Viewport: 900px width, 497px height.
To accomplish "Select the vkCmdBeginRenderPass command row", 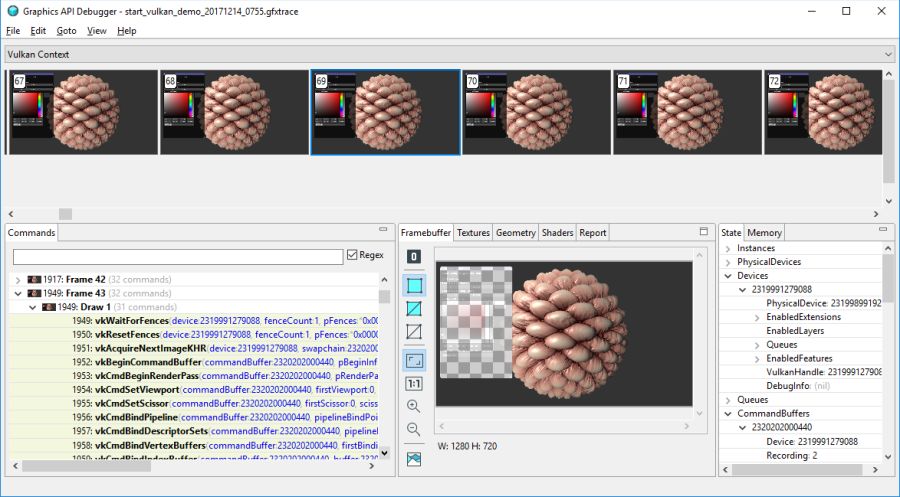I will click(x=195, y=376).
